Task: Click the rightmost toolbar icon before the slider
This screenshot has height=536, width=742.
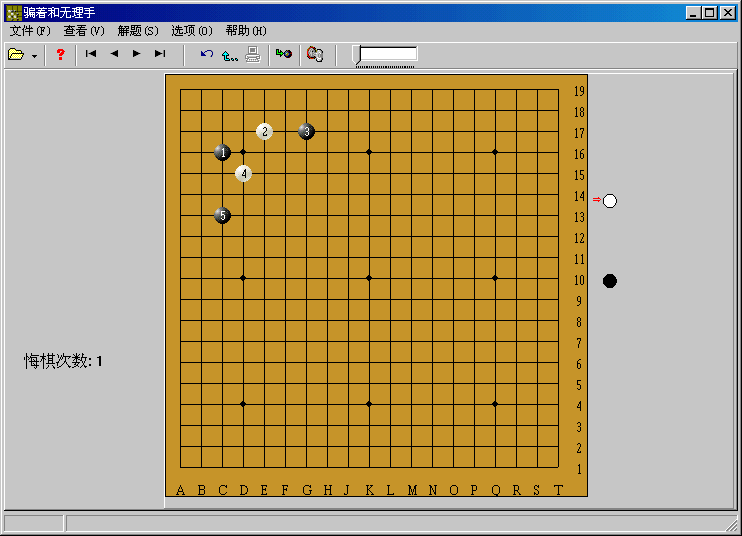Action: (x=315, y=54)
